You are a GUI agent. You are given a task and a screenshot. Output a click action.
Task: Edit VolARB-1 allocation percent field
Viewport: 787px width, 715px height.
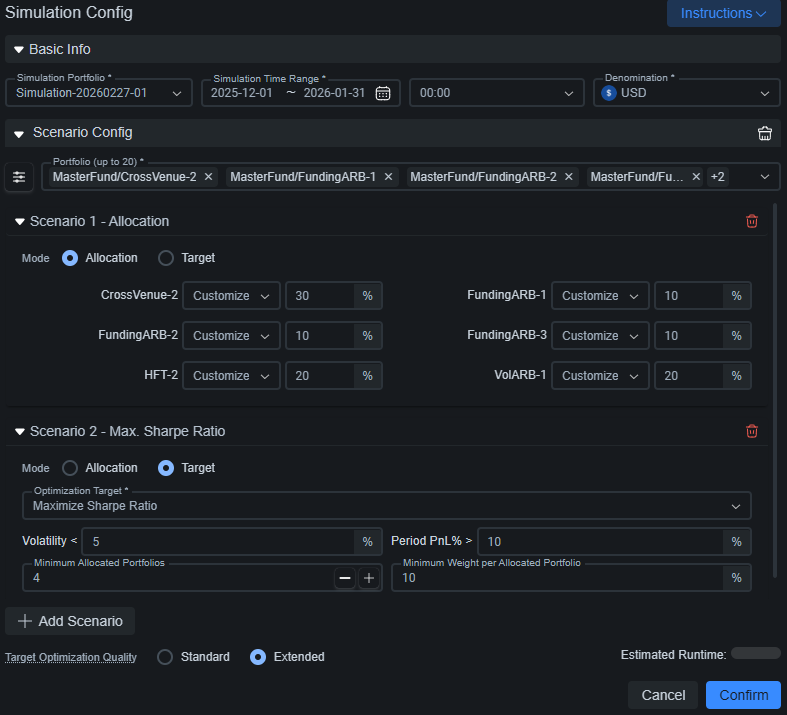tap(689, 376)
